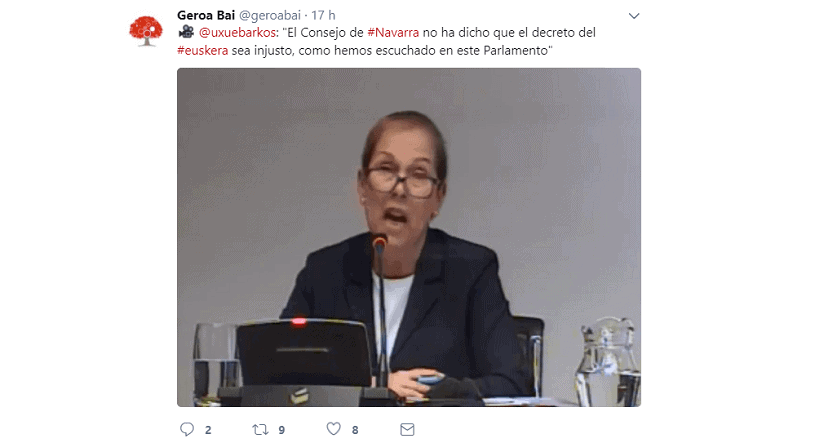This screenshot has height=443, width=815.
Task: Click the like count 8
Action: tap(355, 430)
